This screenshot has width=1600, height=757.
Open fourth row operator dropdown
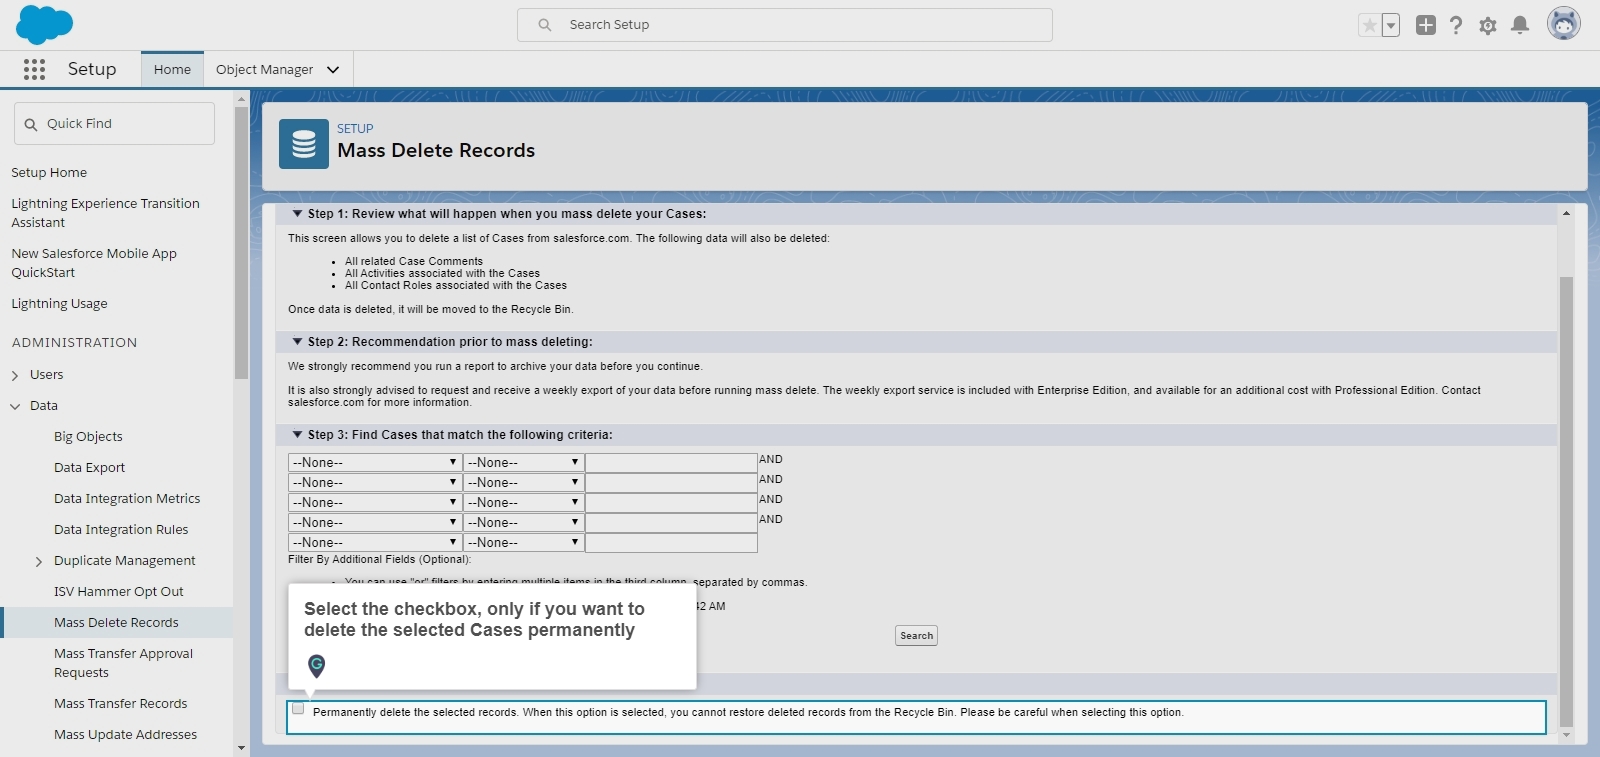coord(523,522)
